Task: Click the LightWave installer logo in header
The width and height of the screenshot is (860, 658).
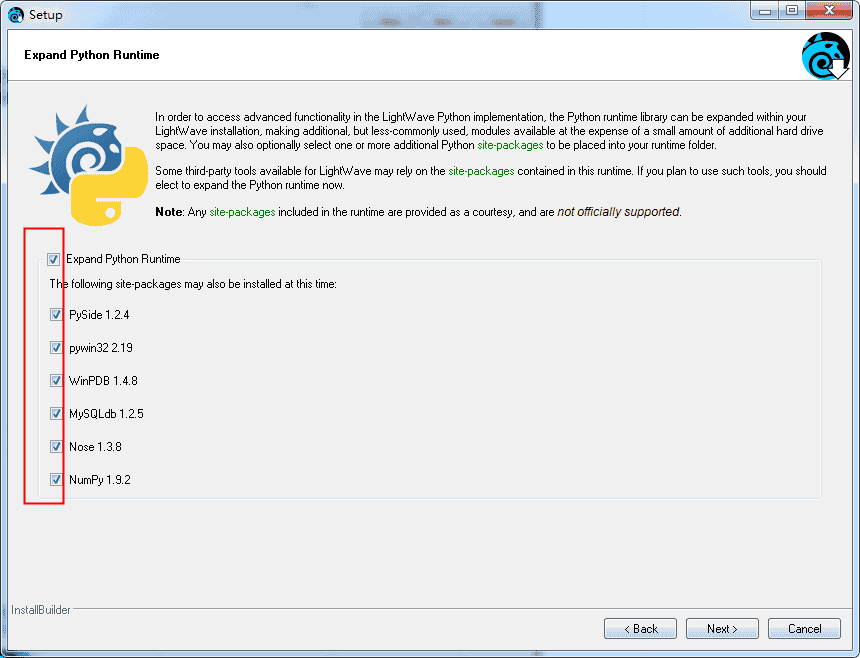Action: [825, 56]
